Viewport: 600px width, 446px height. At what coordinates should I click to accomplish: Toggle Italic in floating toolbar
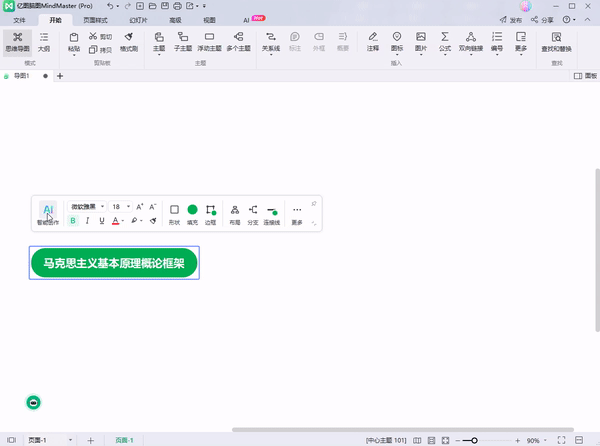click(x=88, y=221)
